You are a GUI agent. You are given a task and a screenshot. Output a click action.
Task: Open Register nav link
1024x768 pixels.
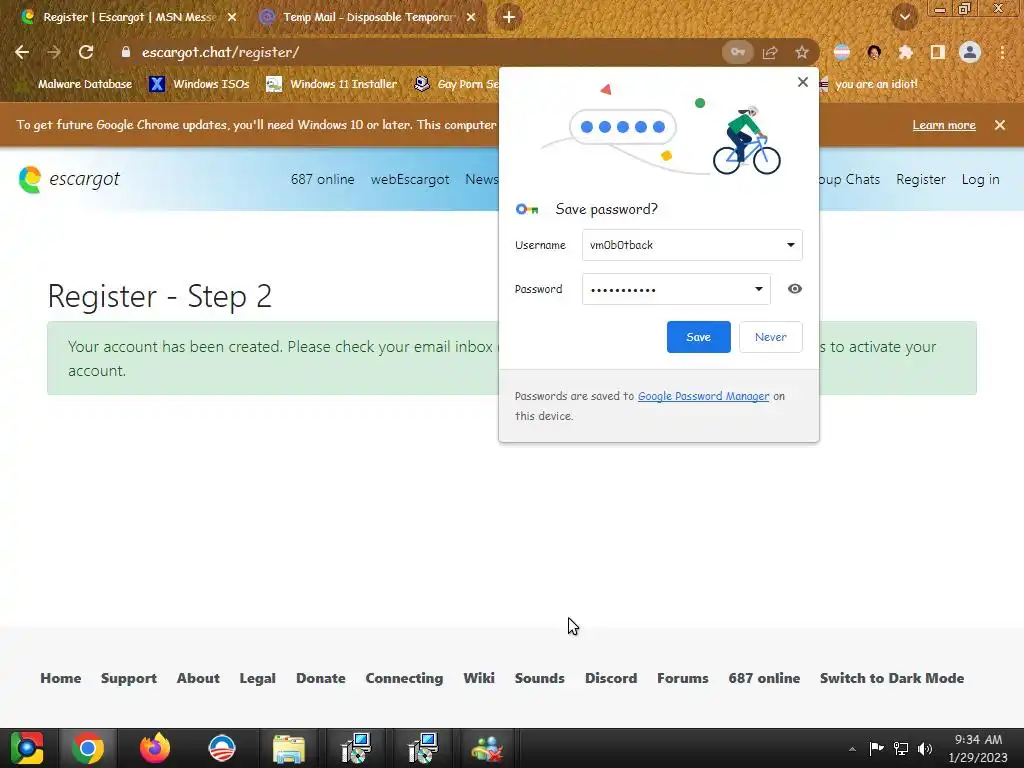tap(921, 179)
